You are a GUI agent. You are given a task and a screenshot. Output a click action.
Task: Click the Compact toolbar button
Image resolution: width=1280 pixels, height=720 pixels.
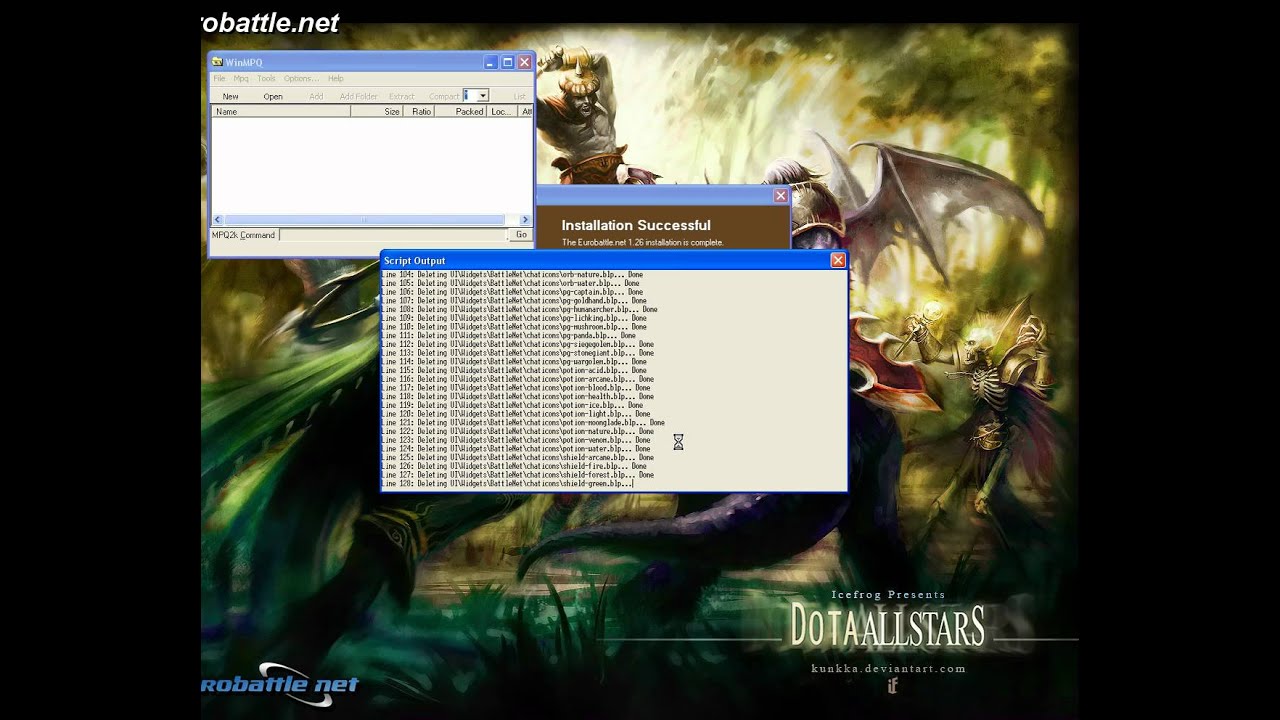(444, 96)
